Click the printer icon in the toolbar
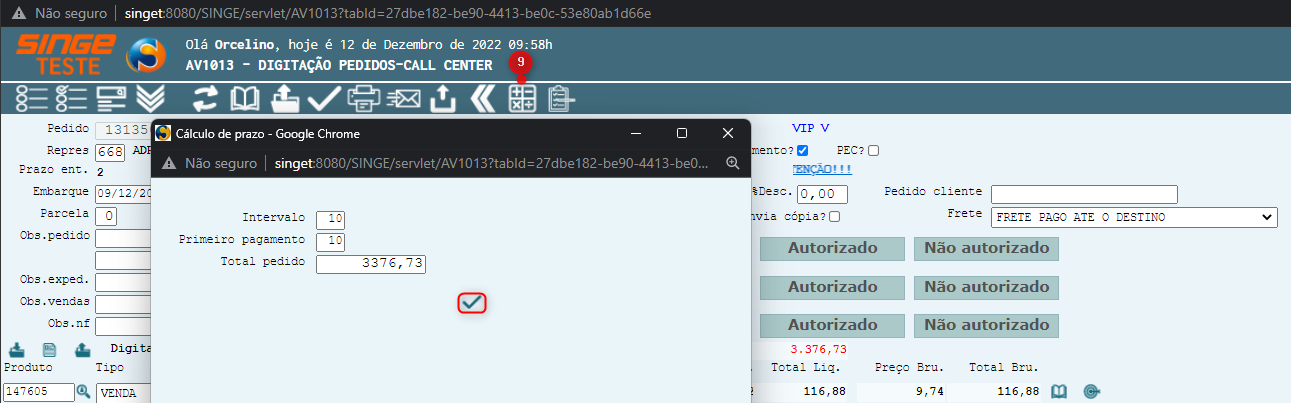The image size is (1291, 403). (x=365, y=98)
